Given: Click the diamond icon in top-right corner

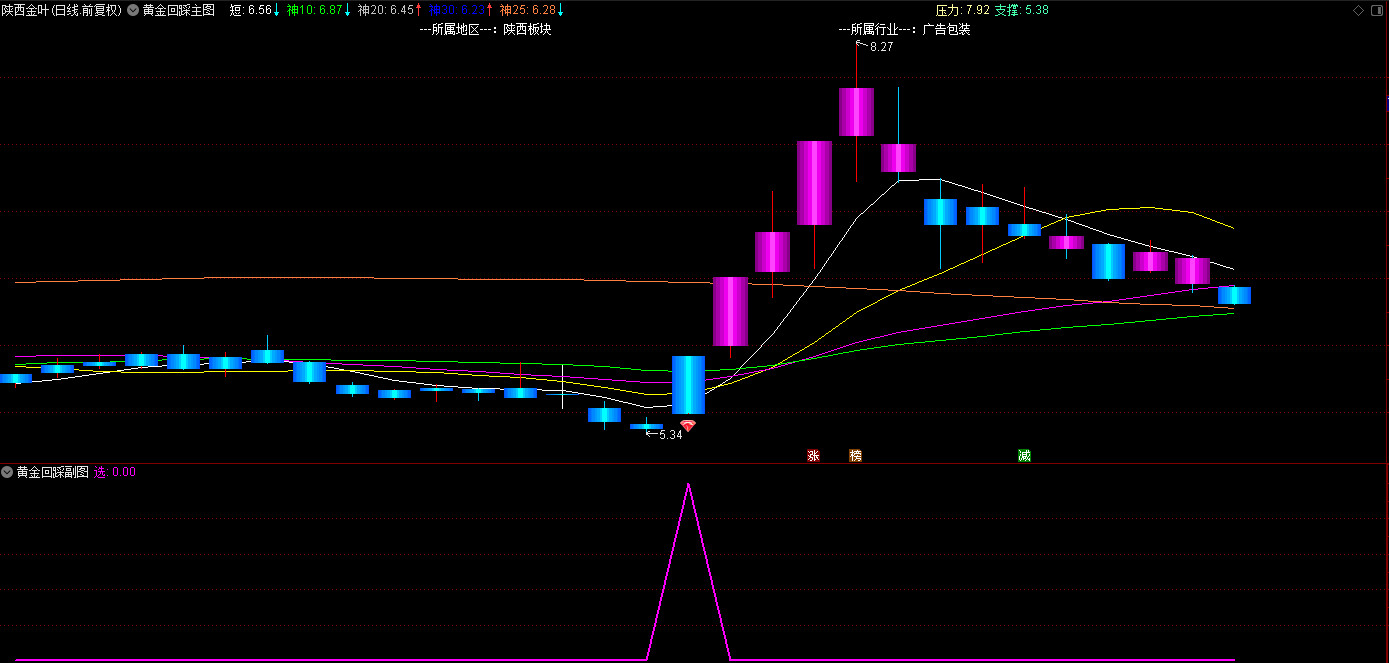Looking at the screenshot, I should click(x=1357, y=10).
